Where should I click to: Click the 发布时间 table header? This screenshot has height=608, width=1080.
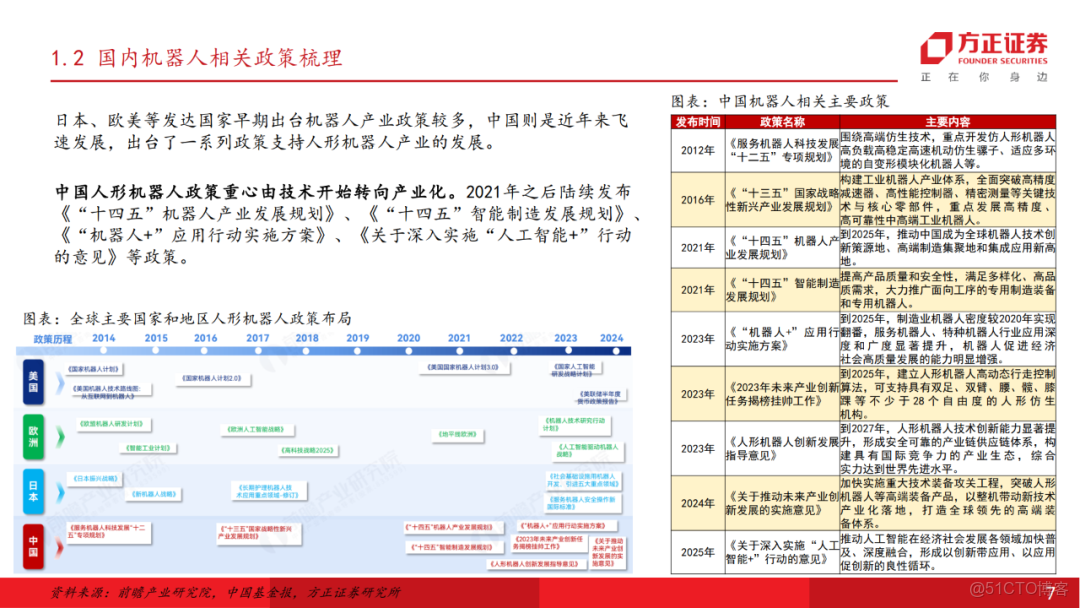click(697, 121)
